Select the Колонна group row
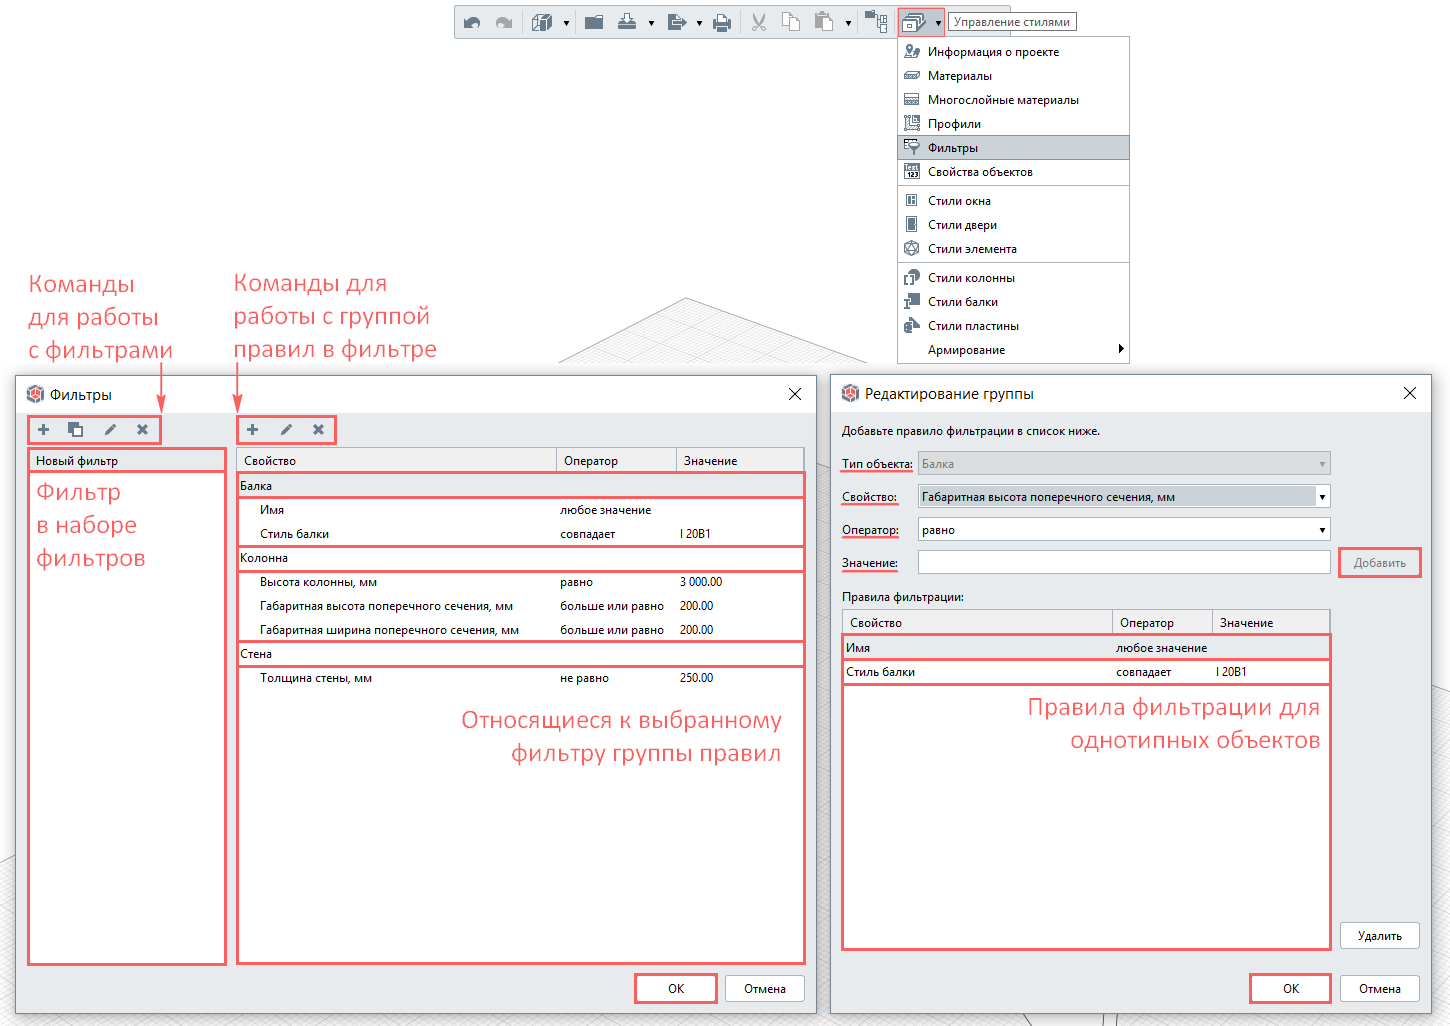This screenshot has width=1450, height=1026. pos(520,558)
